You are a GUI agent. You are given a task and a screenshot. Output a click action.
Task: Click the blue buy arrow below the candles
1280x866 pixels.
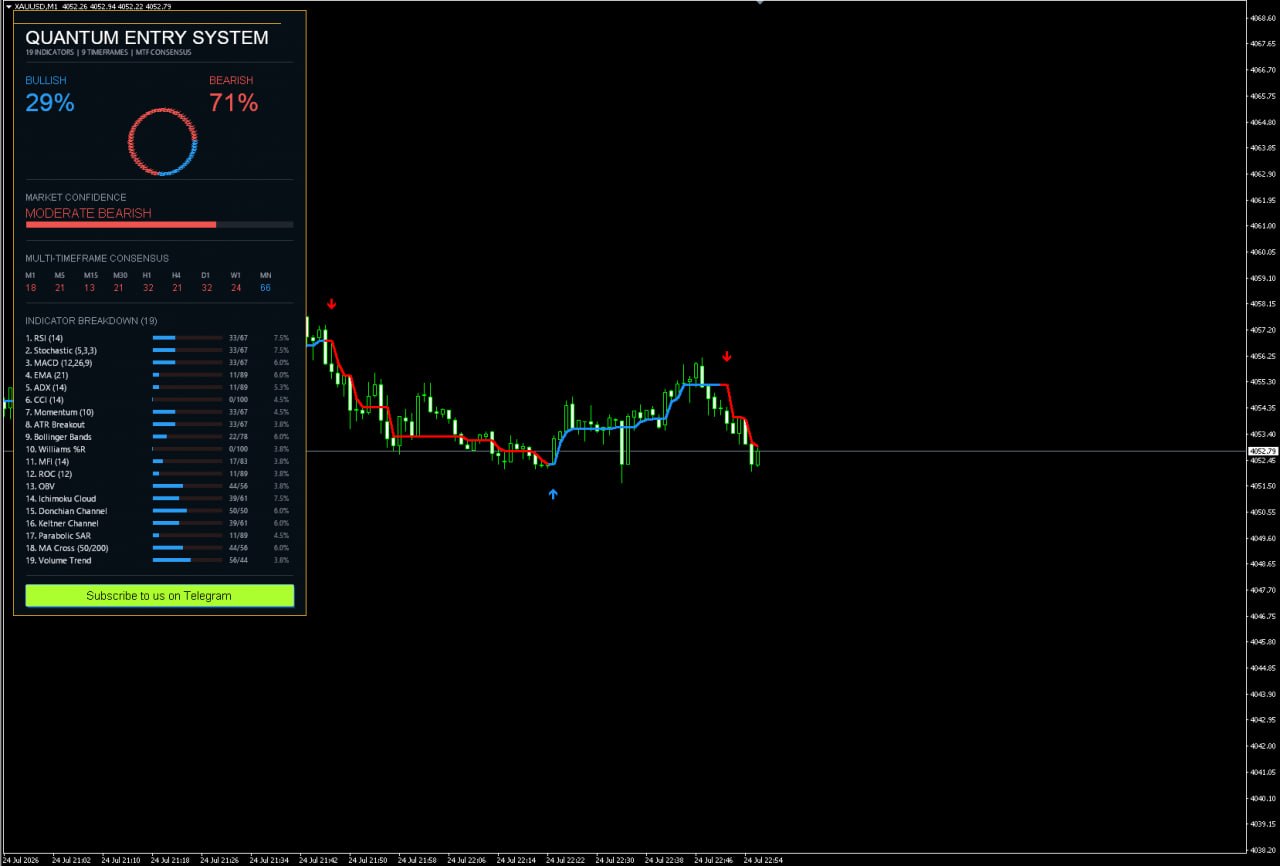click(553, 494)
